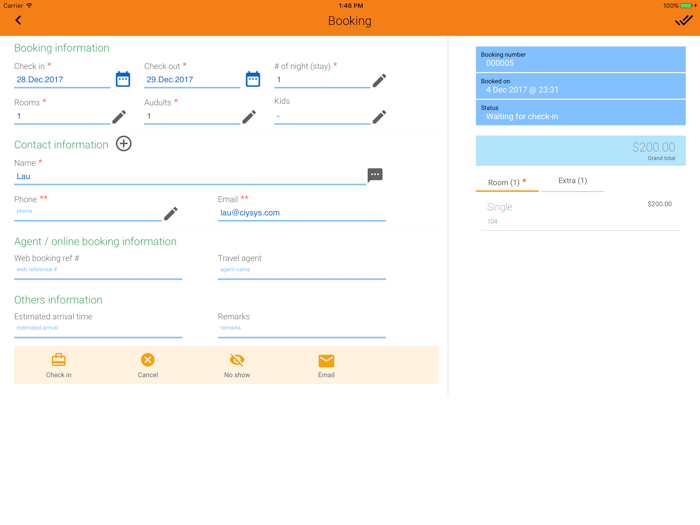
Task: Focus the Estimated arrival time field
Action: tap(98, 330)
